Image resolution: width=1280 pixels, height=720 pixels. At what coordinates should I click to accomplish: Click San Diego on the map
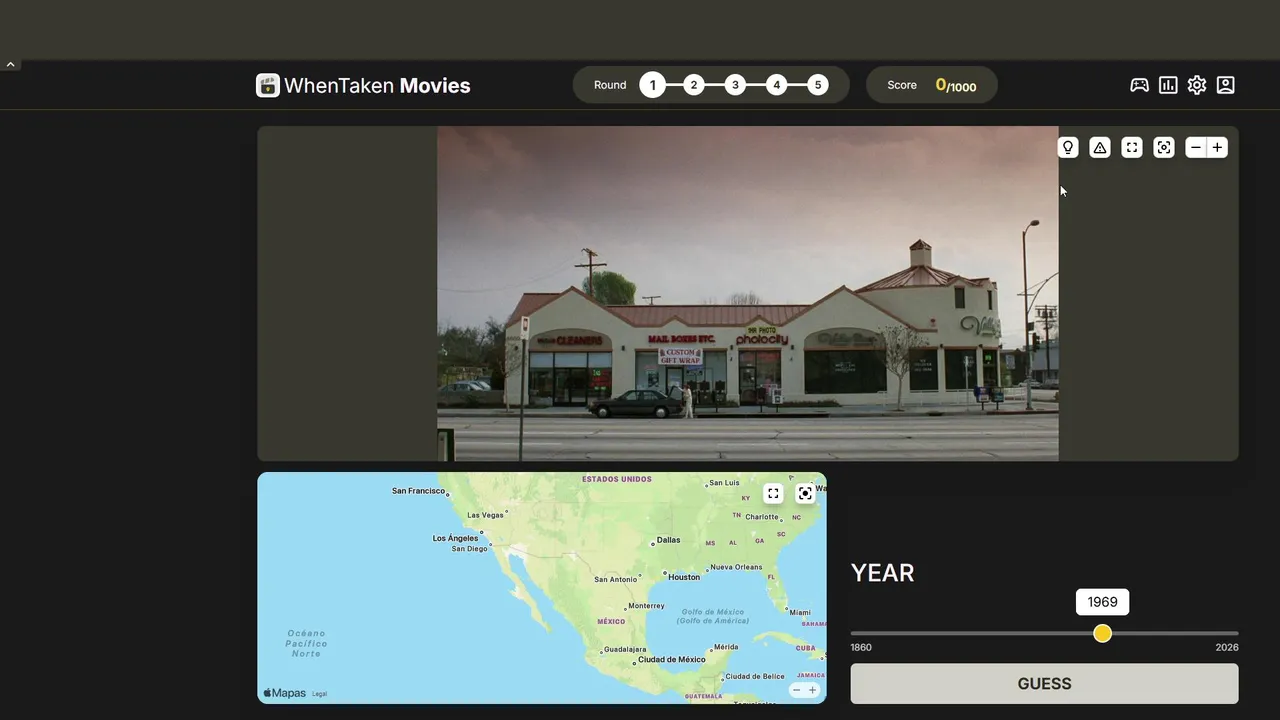click(x=469, y=548)
